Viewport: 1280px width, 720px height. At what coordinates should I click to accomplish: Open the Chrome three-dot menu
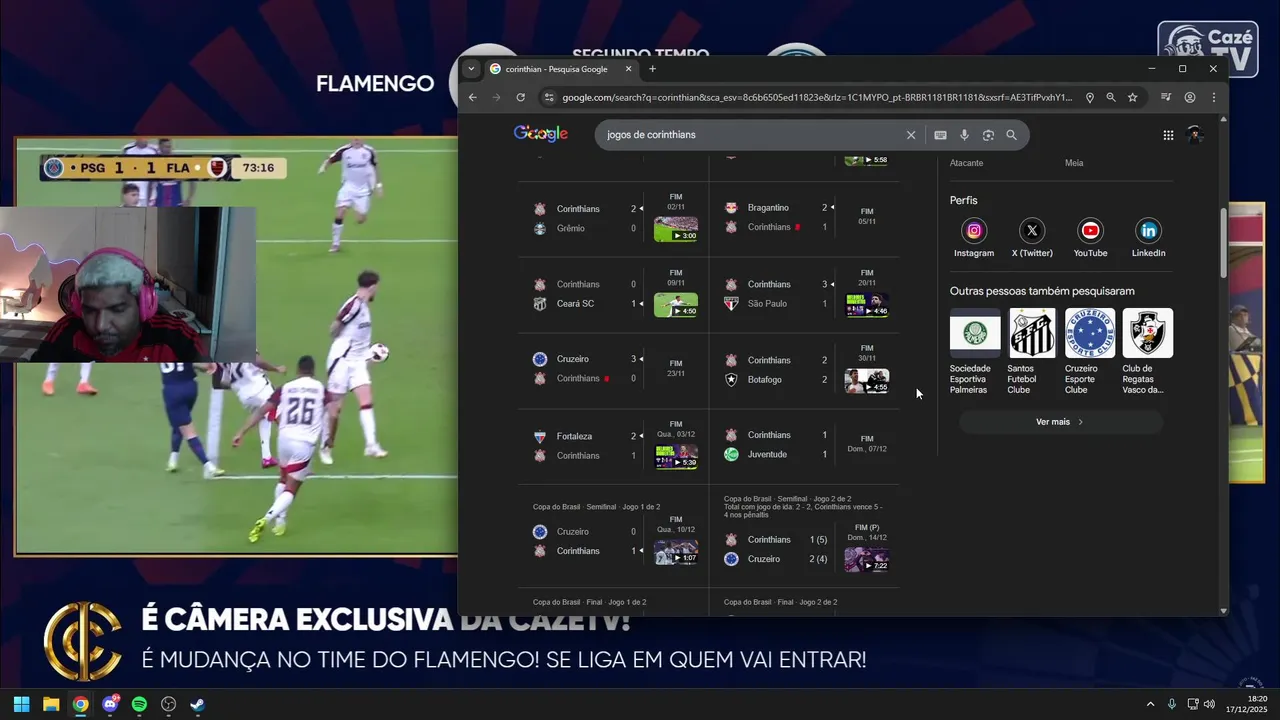(1214, 97)
